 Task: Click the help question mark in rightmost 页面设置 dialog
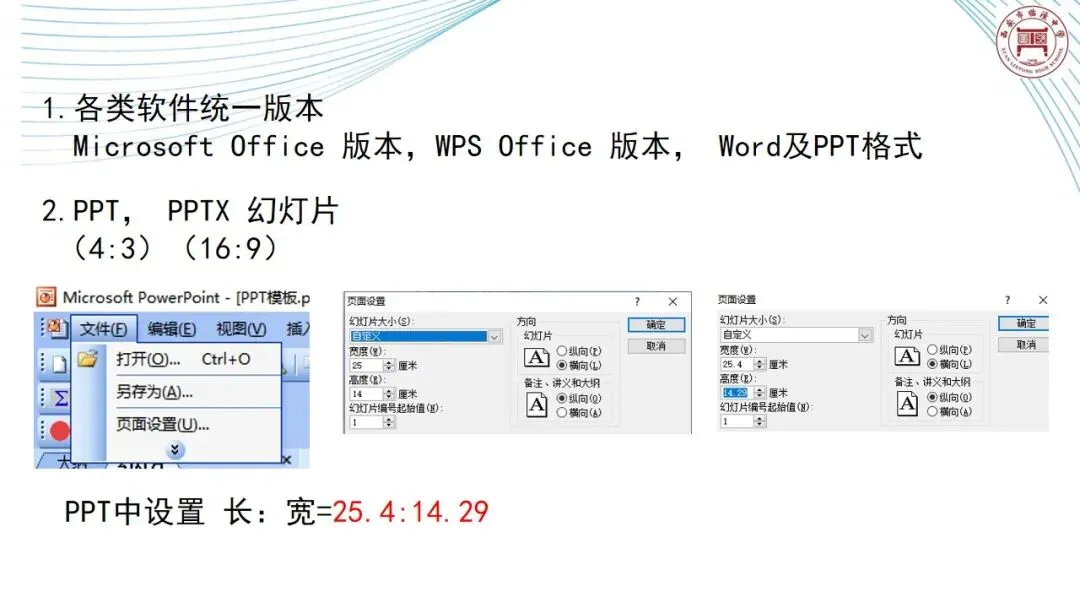(1008, 300)
